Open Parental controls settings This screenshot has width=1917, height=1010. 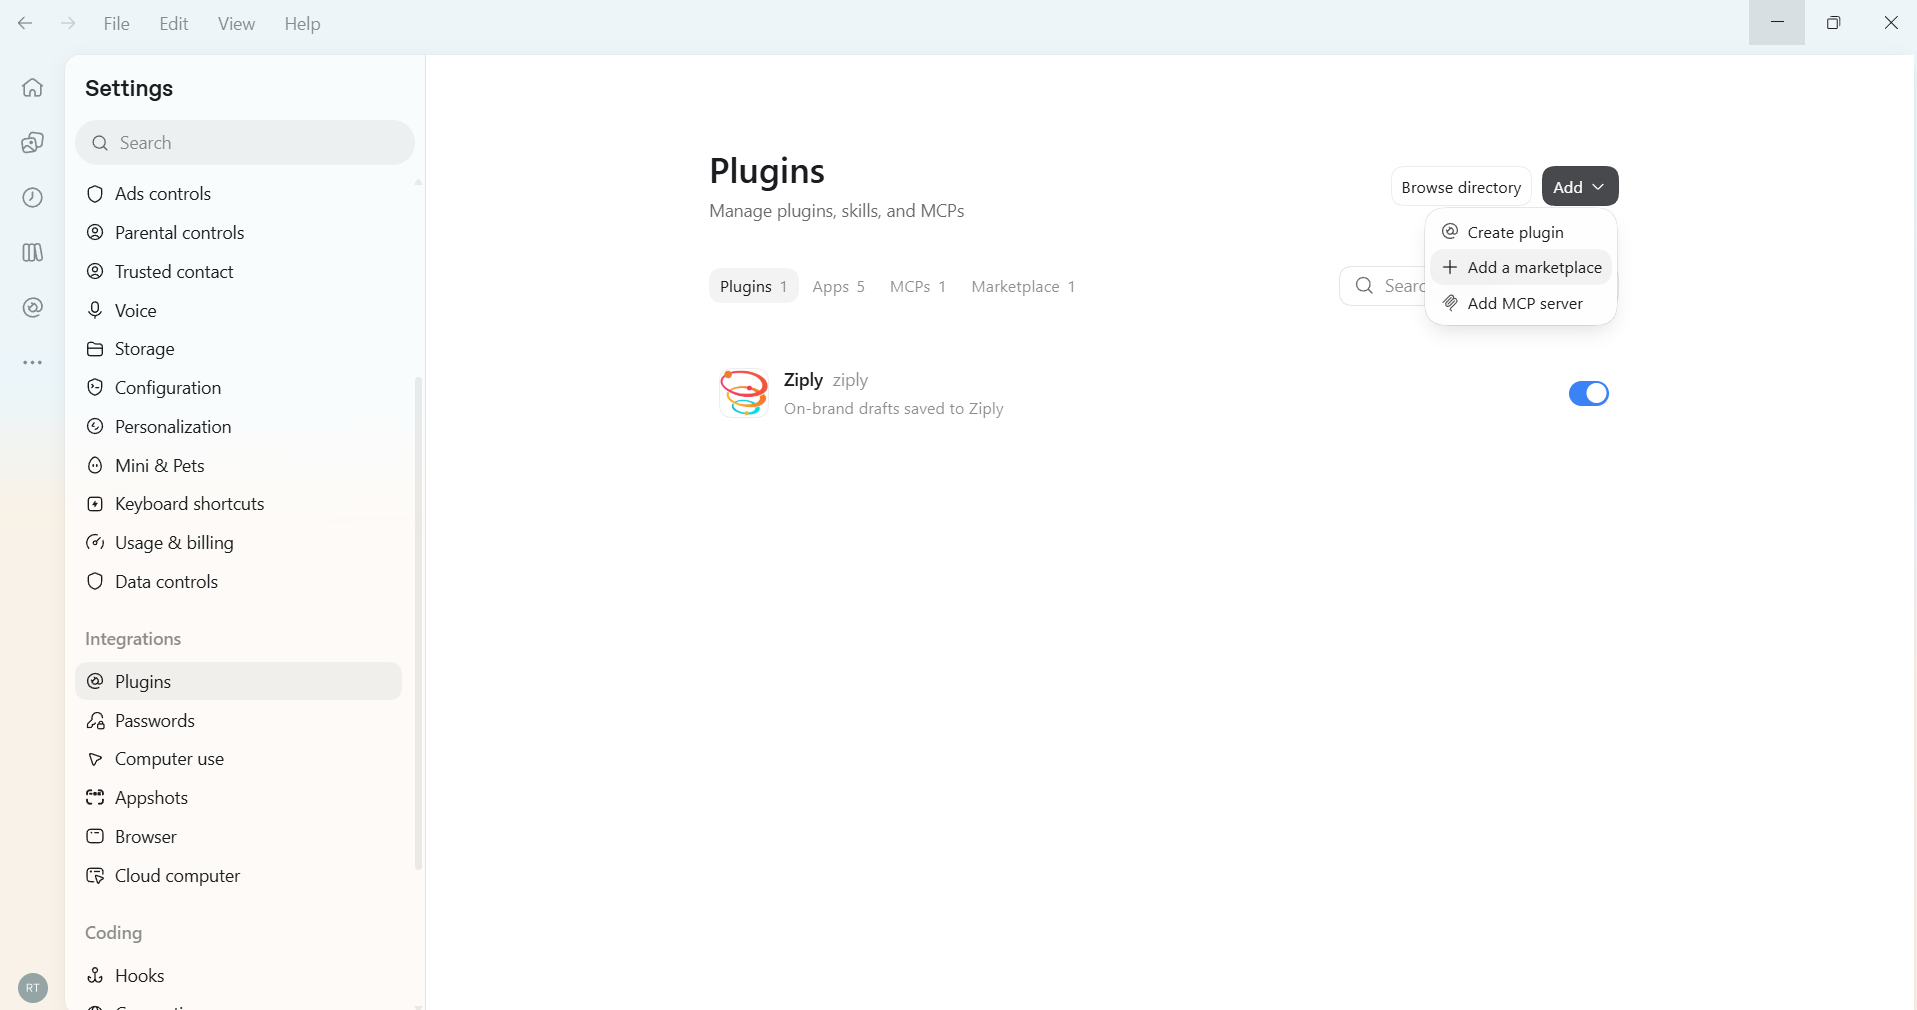pyautogui.click(x=238, y=232)
